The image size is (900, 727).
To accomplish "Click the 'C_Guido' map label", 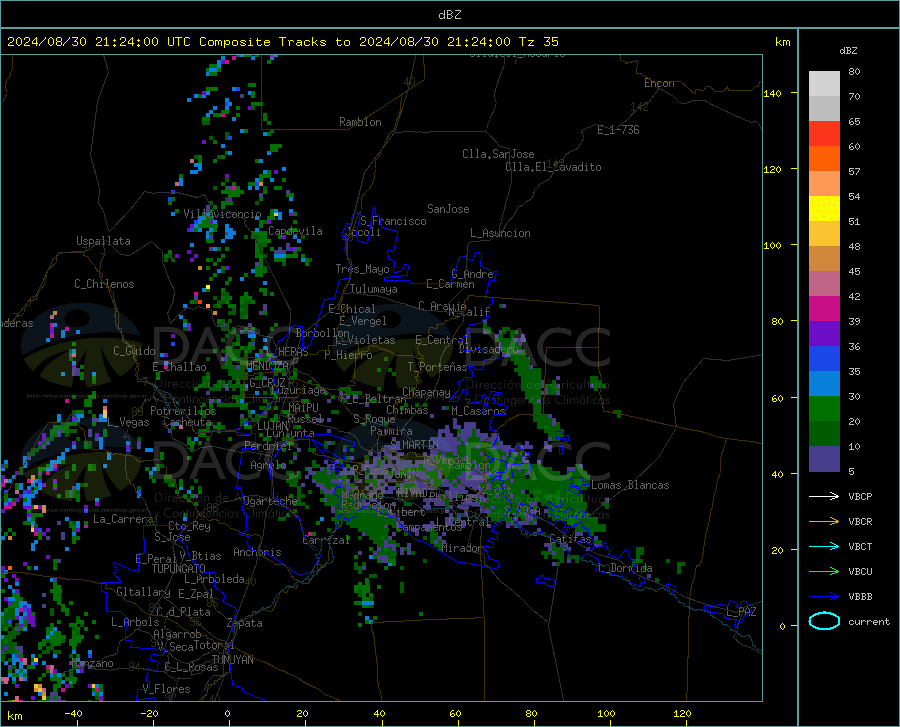I will pos(134,351).
